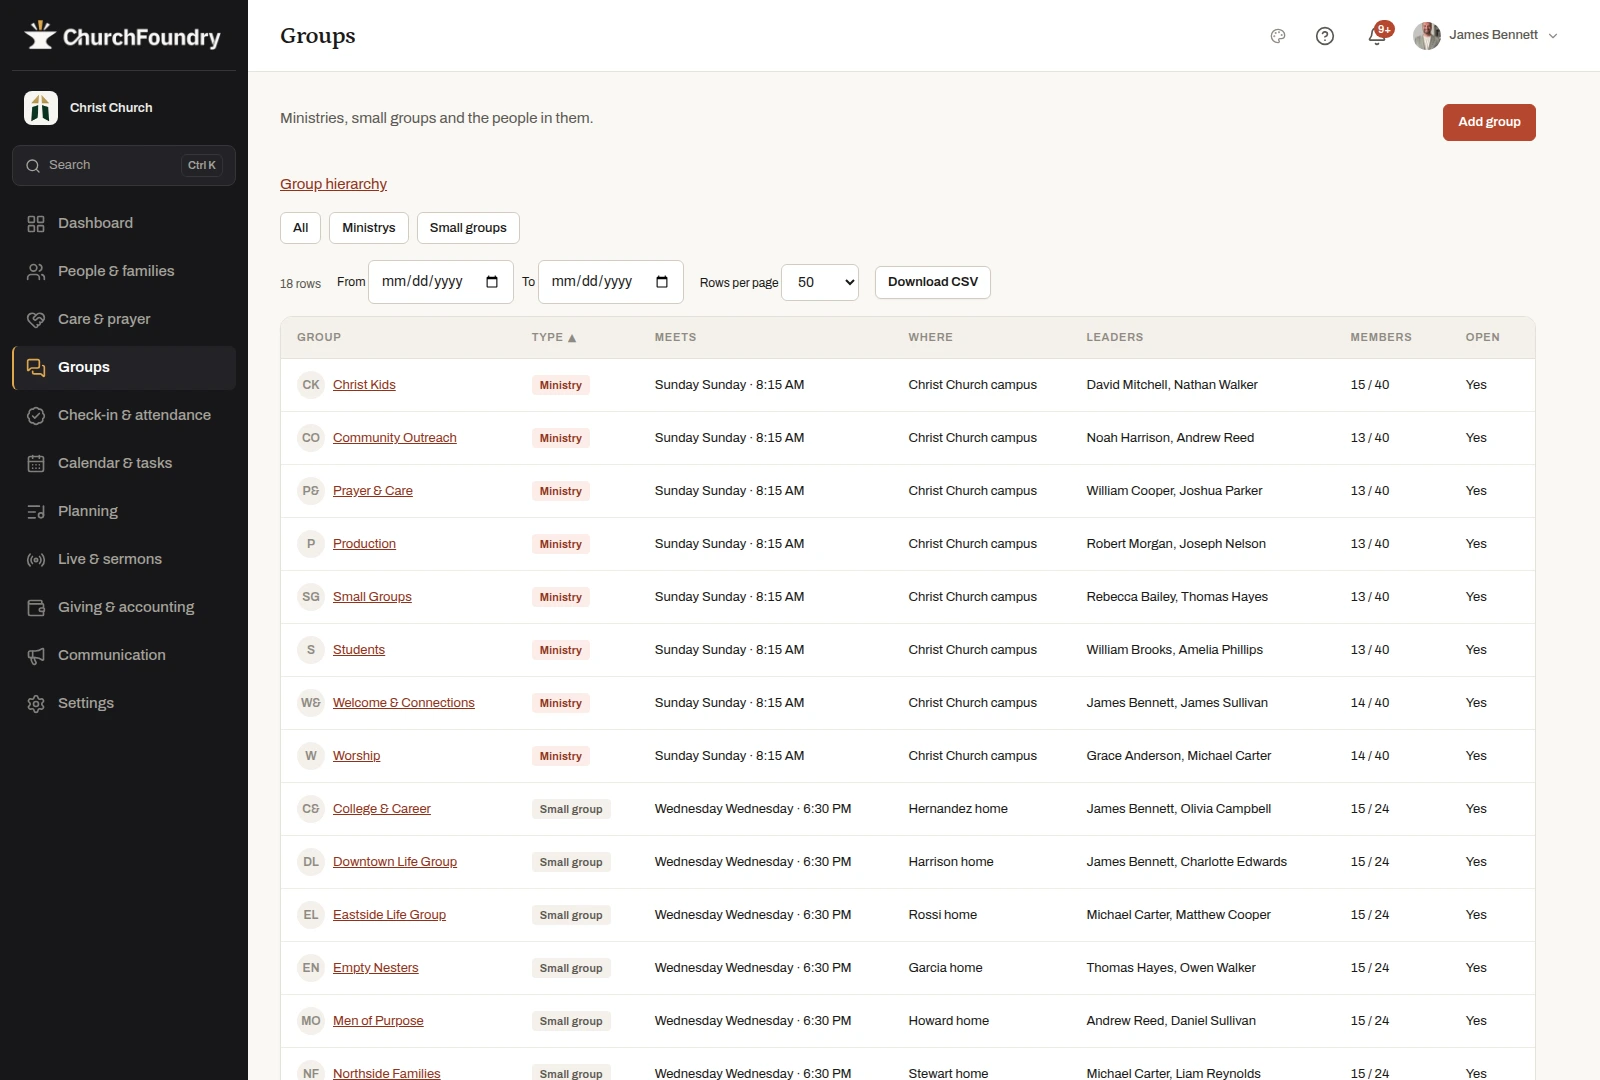The height and width of the screenshot is (1080, 1600).
Task: Open Groups in the sidebar
Action: pyautogui.click(x=124, y=368)
